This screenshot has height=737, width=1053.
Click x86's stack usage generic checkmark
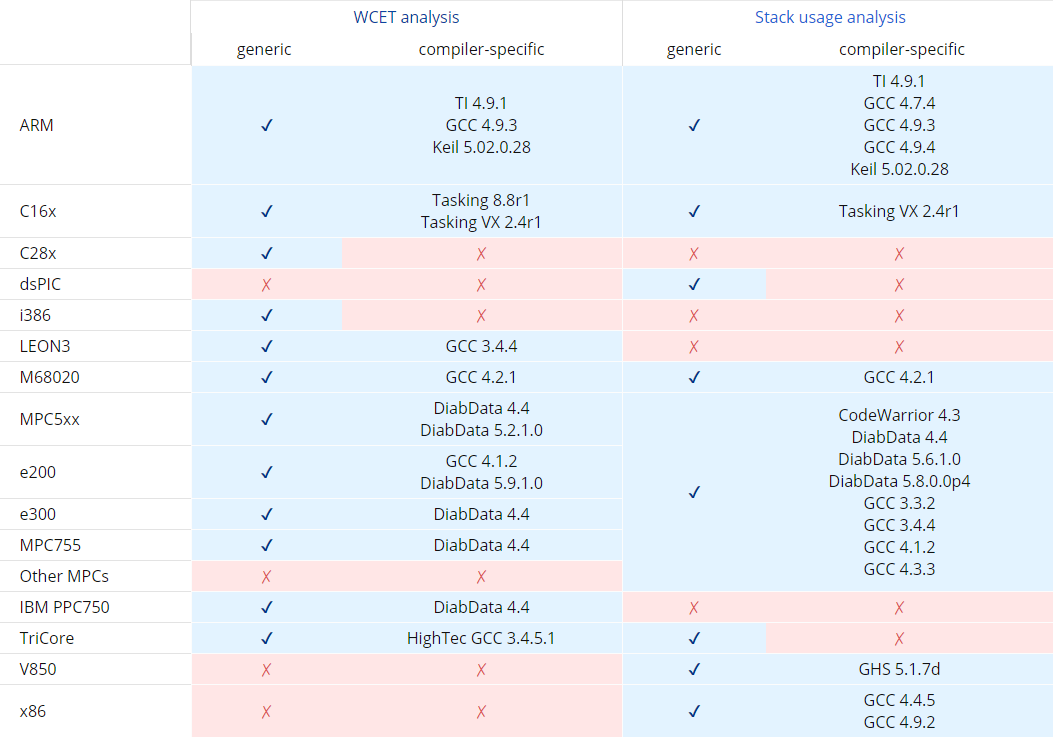point(694,711)
